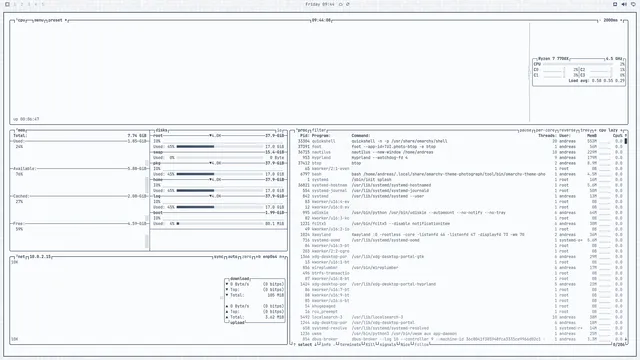This screenshot has height=360, width=640.
Task: Select next sort column arrow after cpu lazy
Action: (622, 130)
